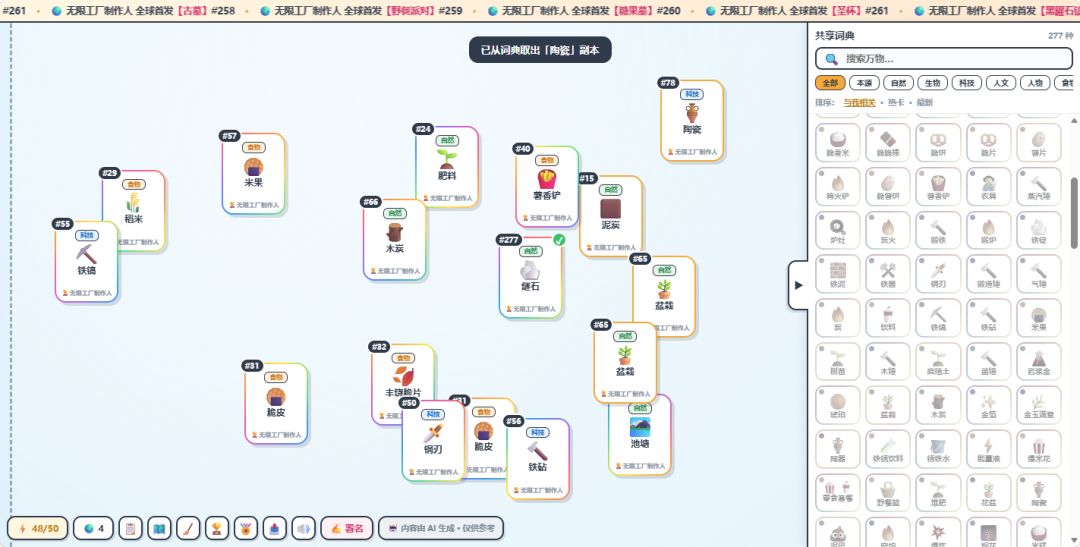
Task: Click the globe counter showing 4
Action: click(x=94, y=528)
